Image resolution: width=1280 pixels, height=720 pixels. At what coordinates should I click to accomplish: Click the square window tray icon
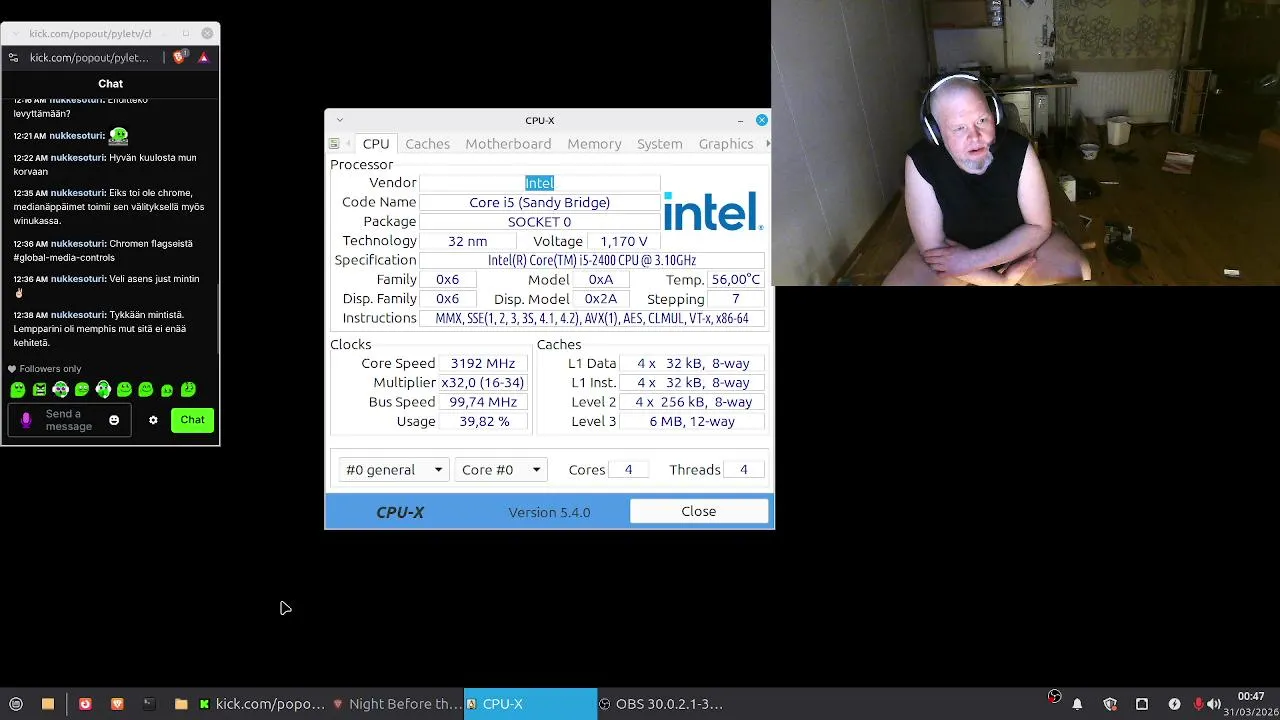pyautogui.click(x=1142, y=704)
